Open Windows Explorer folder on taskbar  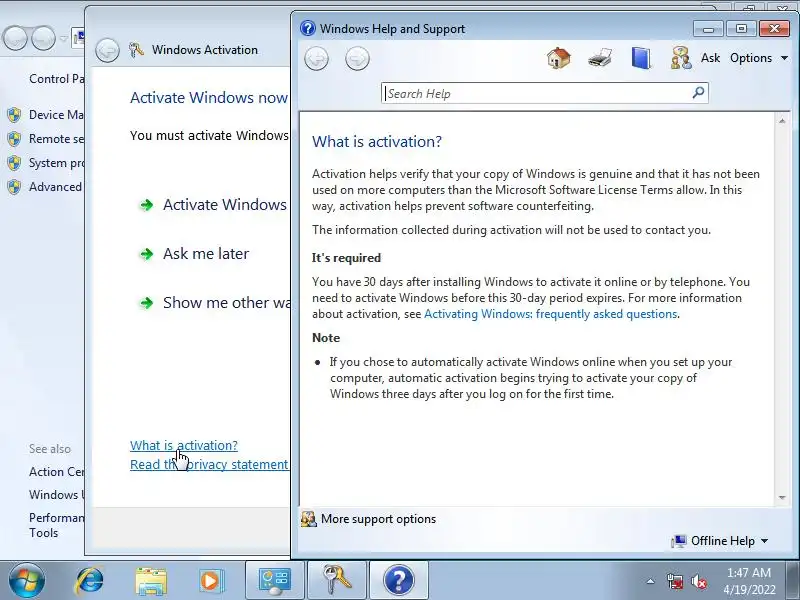point(151,581)
